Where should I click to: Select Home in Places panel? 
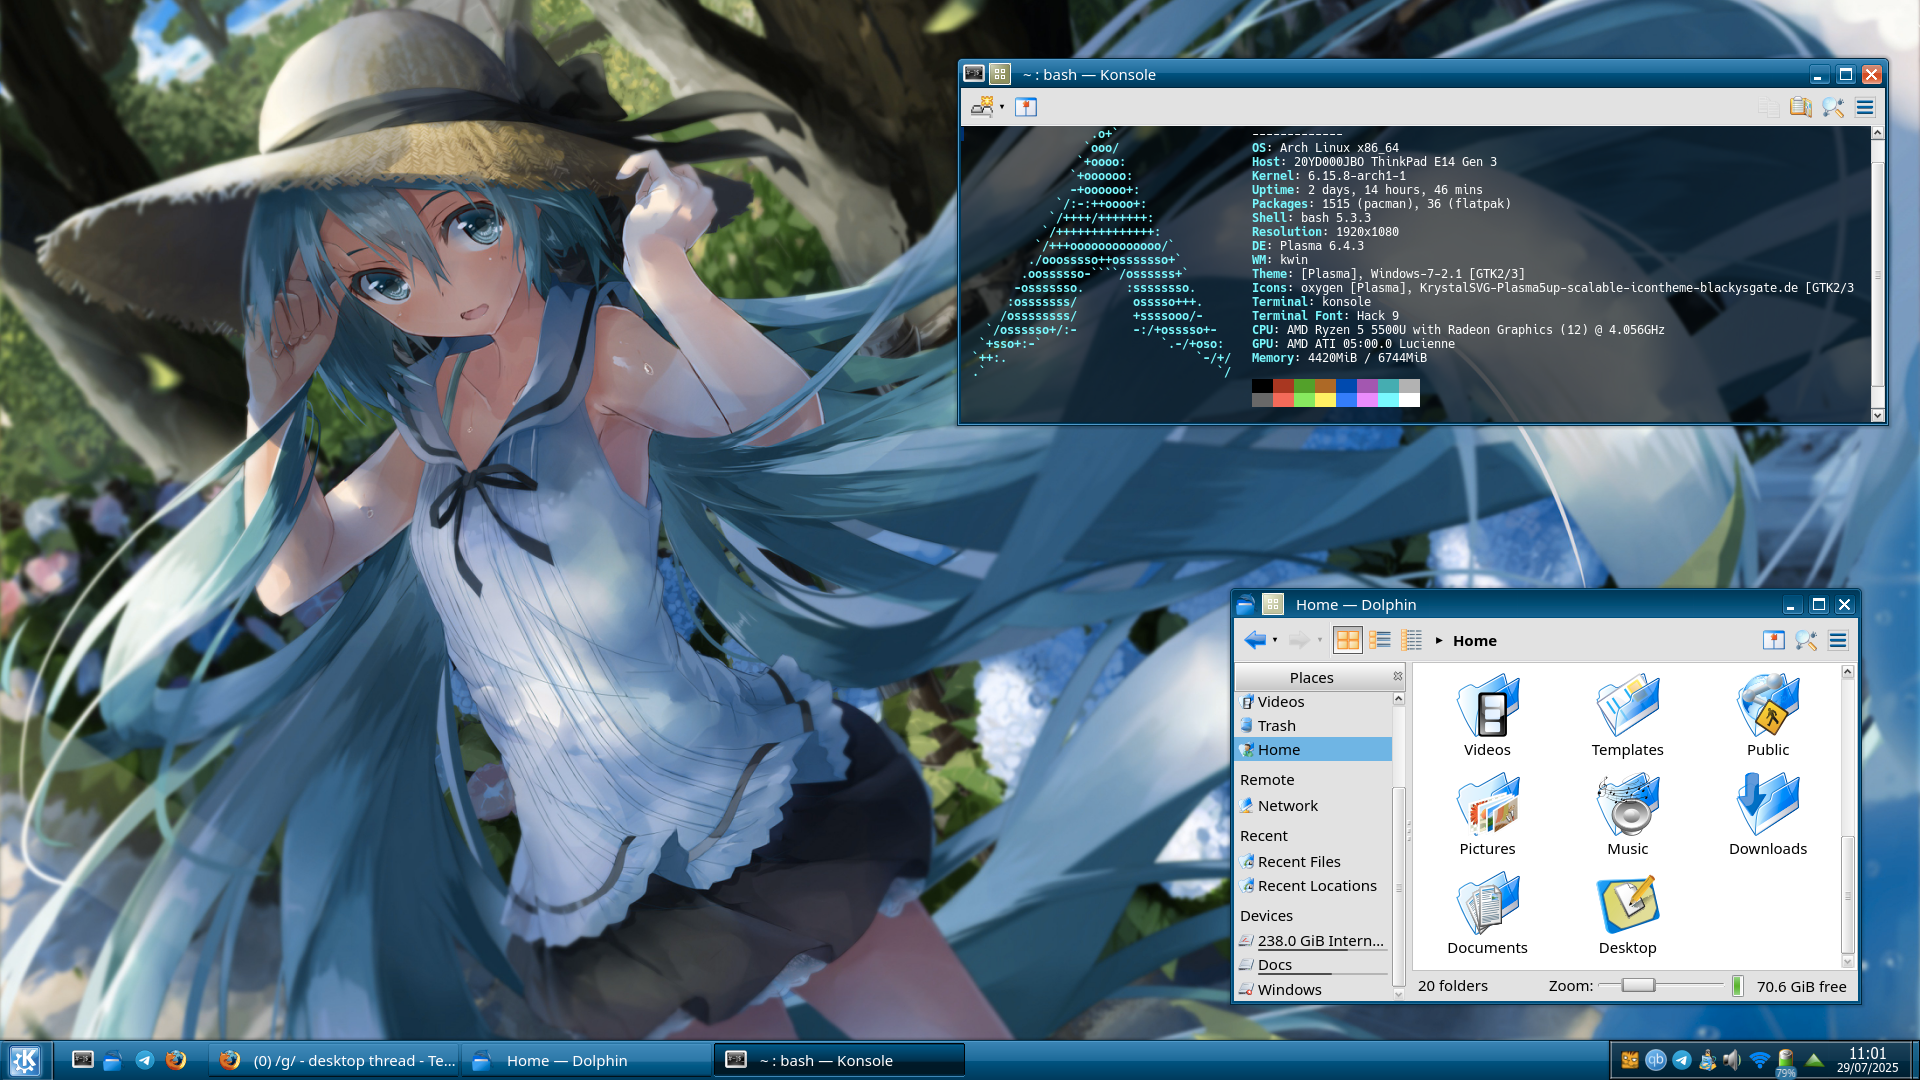click(x=1313, y=750)
